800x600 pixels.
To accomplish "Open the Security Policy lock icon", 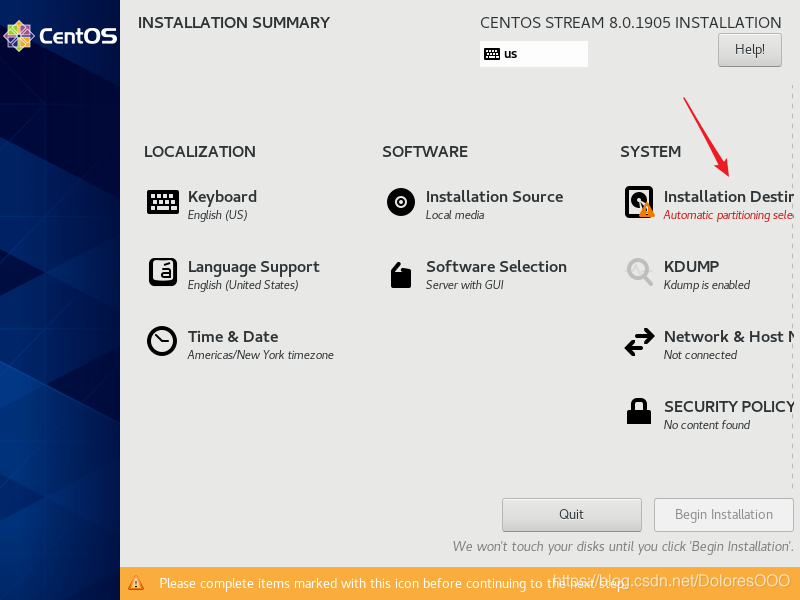I will click(x=639, y=411).
